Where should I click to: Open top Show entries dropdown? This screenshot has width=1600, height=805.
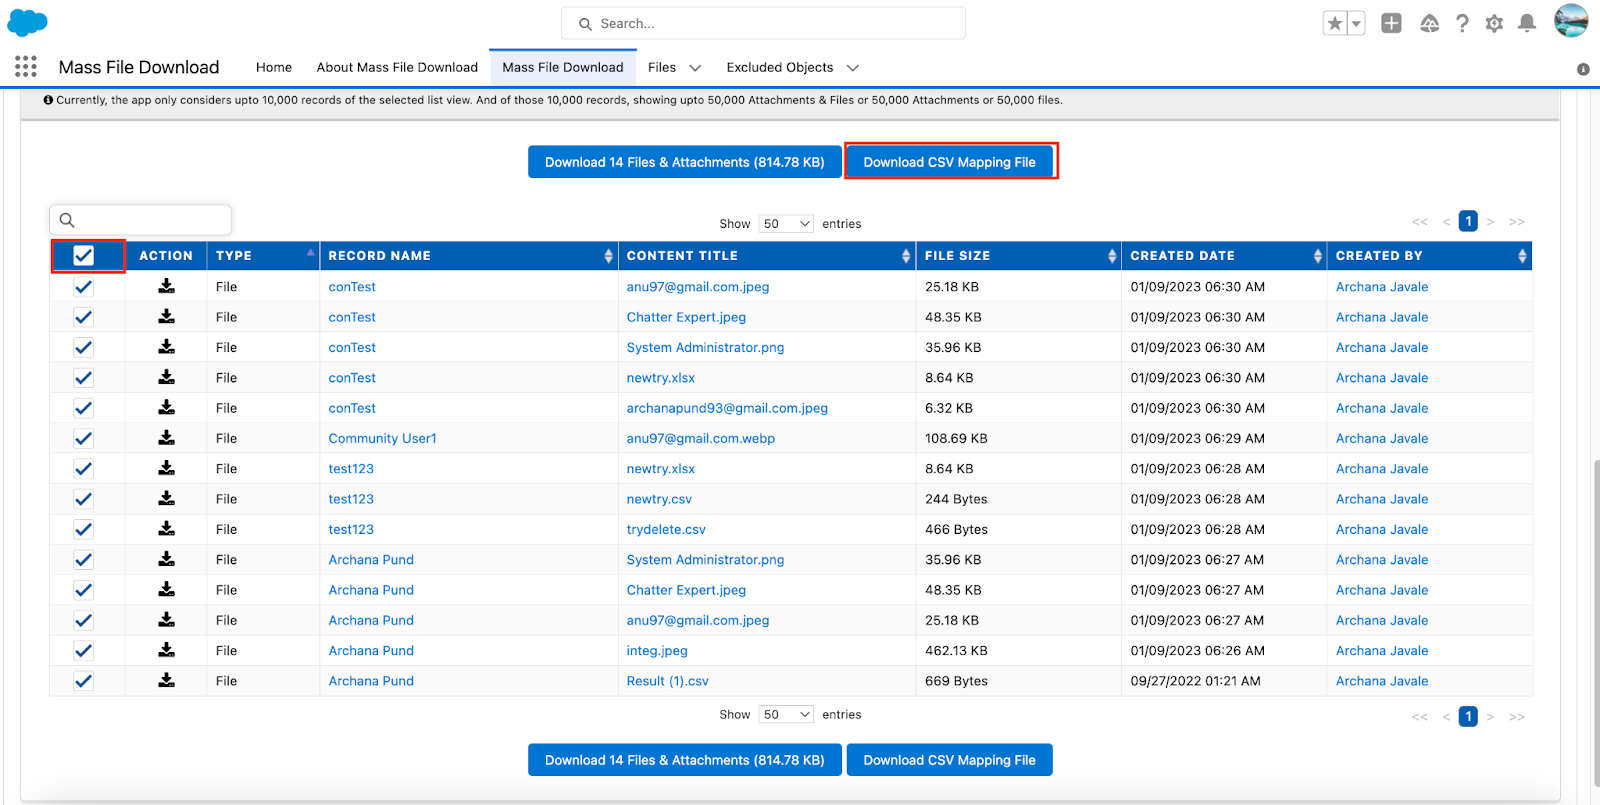tap(786, 224)
